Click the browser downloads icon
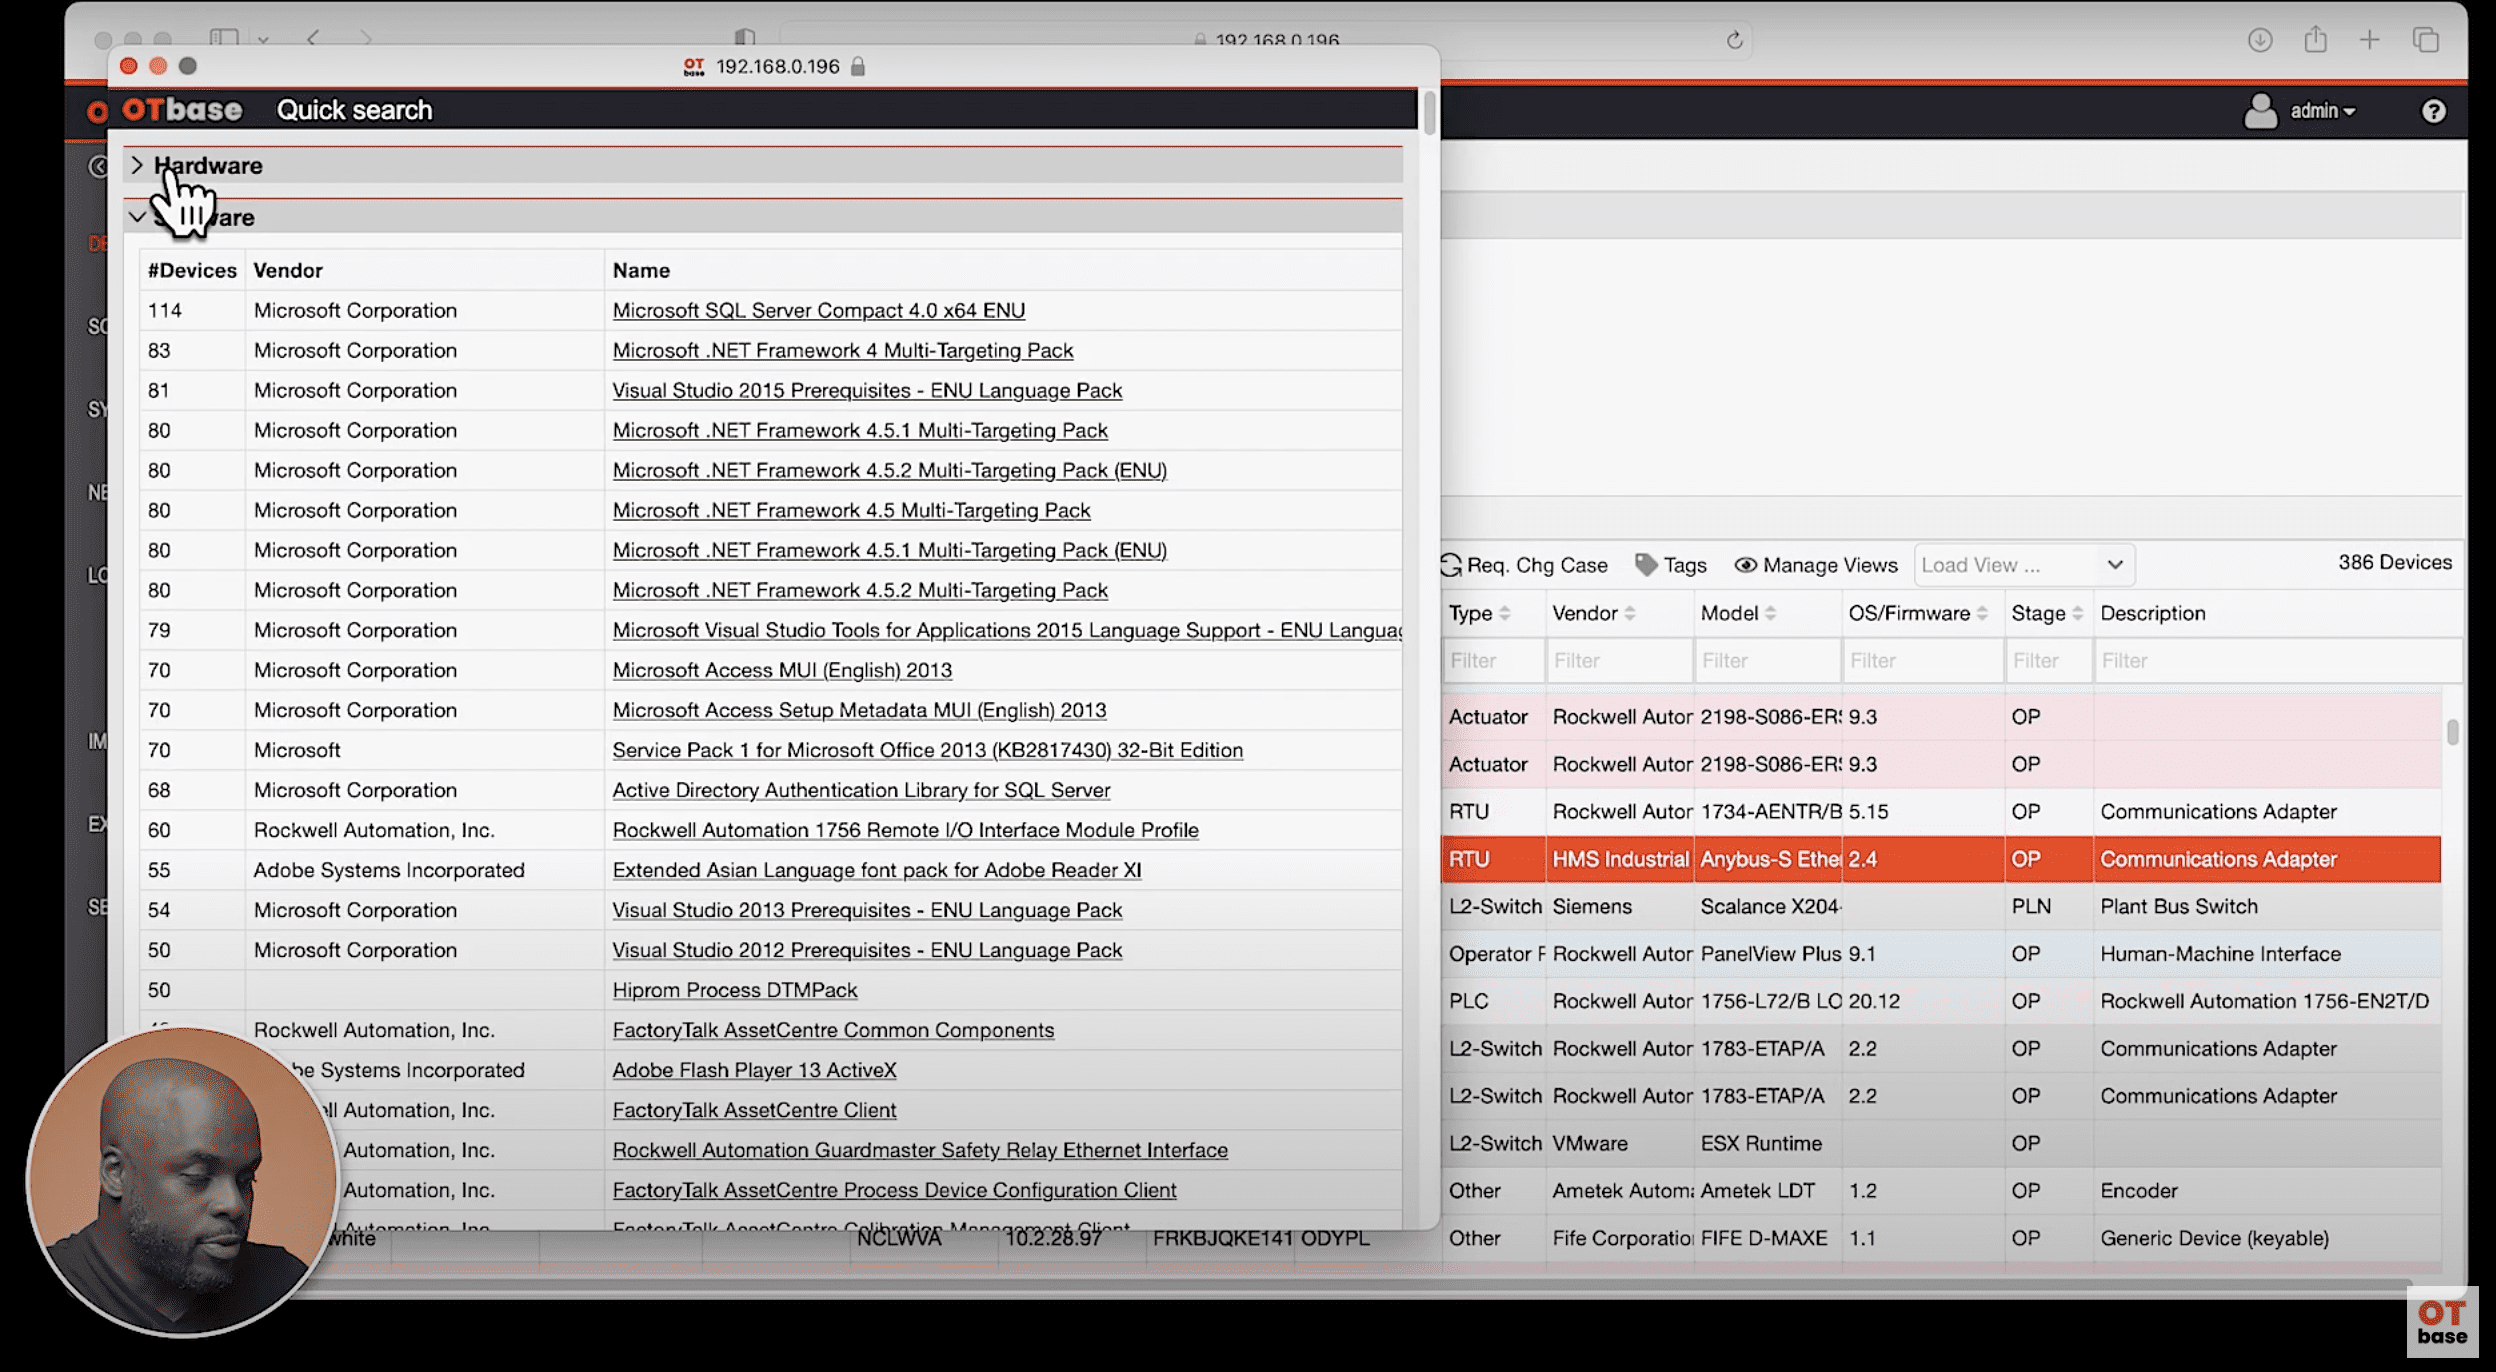 point(2259,40)
